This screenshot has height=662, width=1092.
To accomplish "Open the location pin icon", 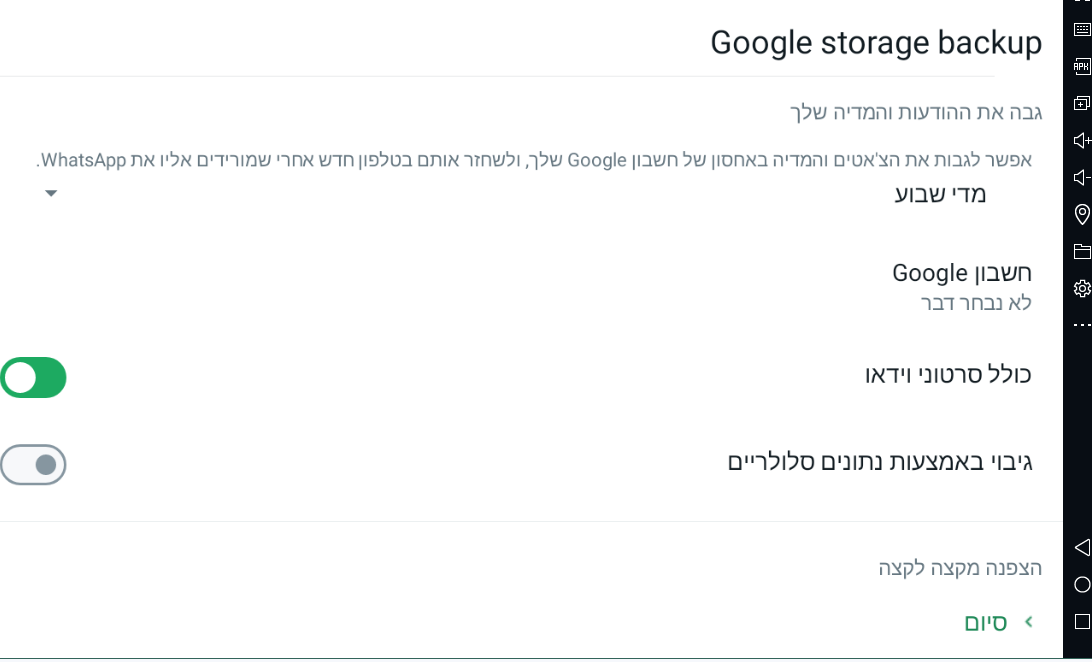I will 1081,214.
